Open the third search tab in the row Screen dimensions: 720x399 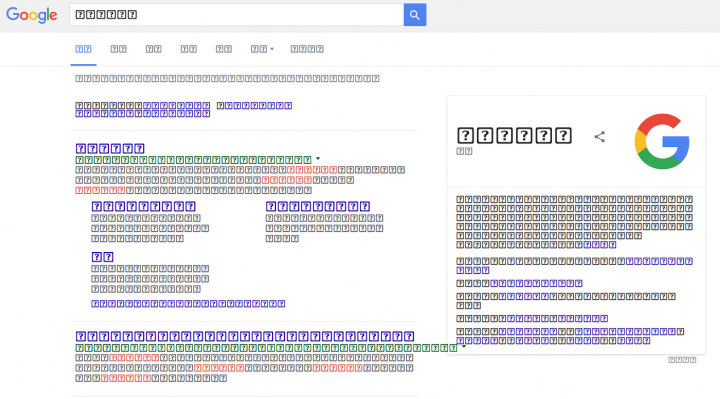[x=153, y=49]
